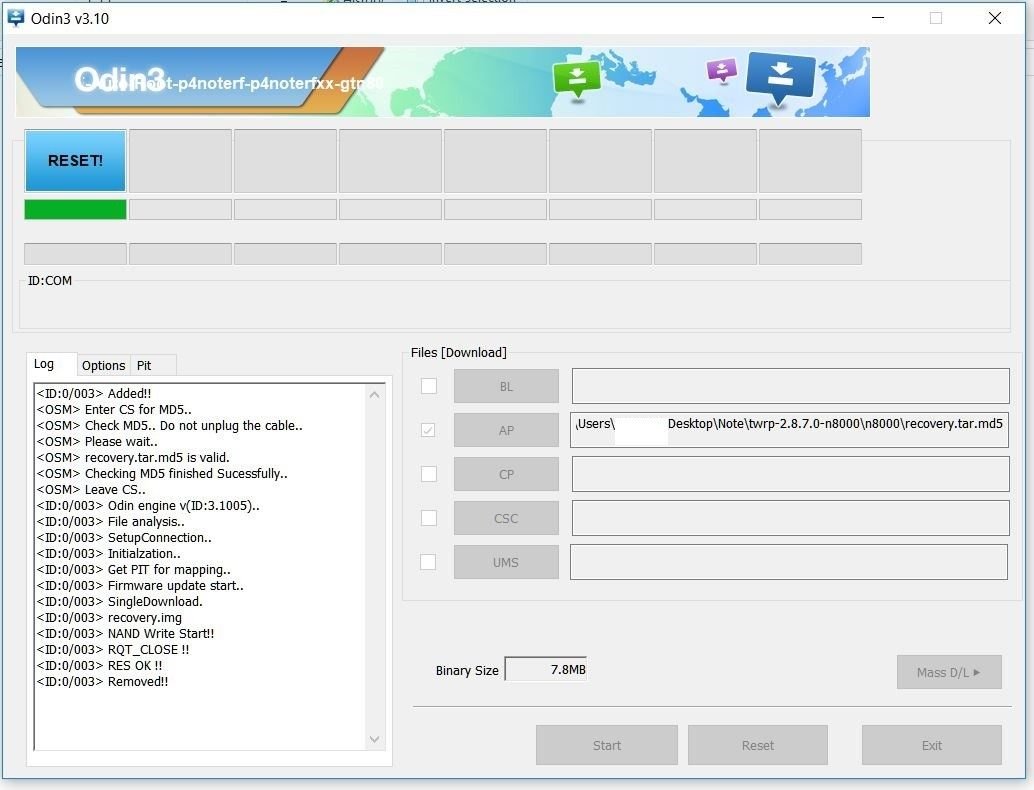The width and height of the screenshot is (1034, 790).
Task: Click the Binary Size value field
Action: tap(545, 669)
